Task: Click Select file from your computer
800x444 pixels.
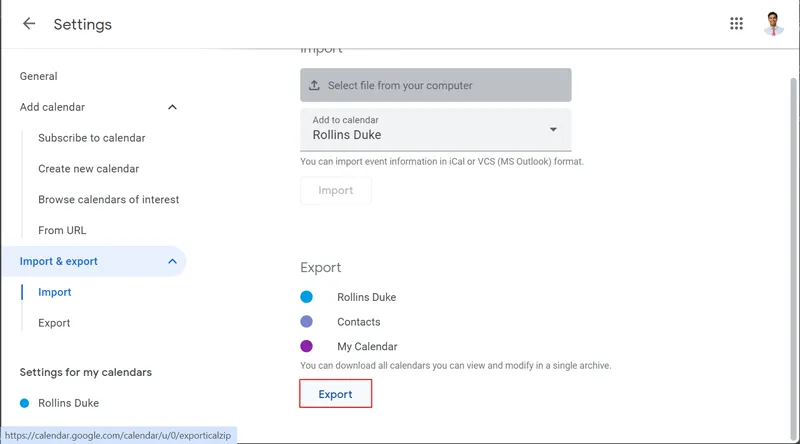Action: click(436, 85)
